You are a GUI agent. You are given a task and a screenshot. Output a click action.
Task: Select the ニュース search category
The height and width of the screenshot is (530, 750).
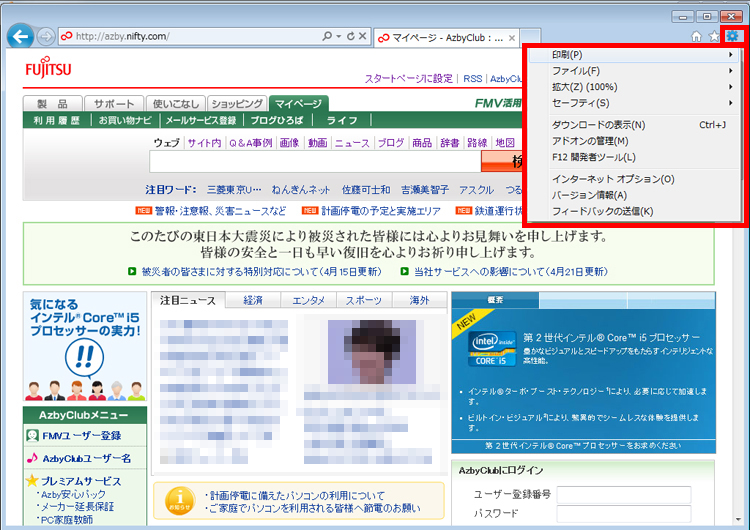tap(352, 143)
